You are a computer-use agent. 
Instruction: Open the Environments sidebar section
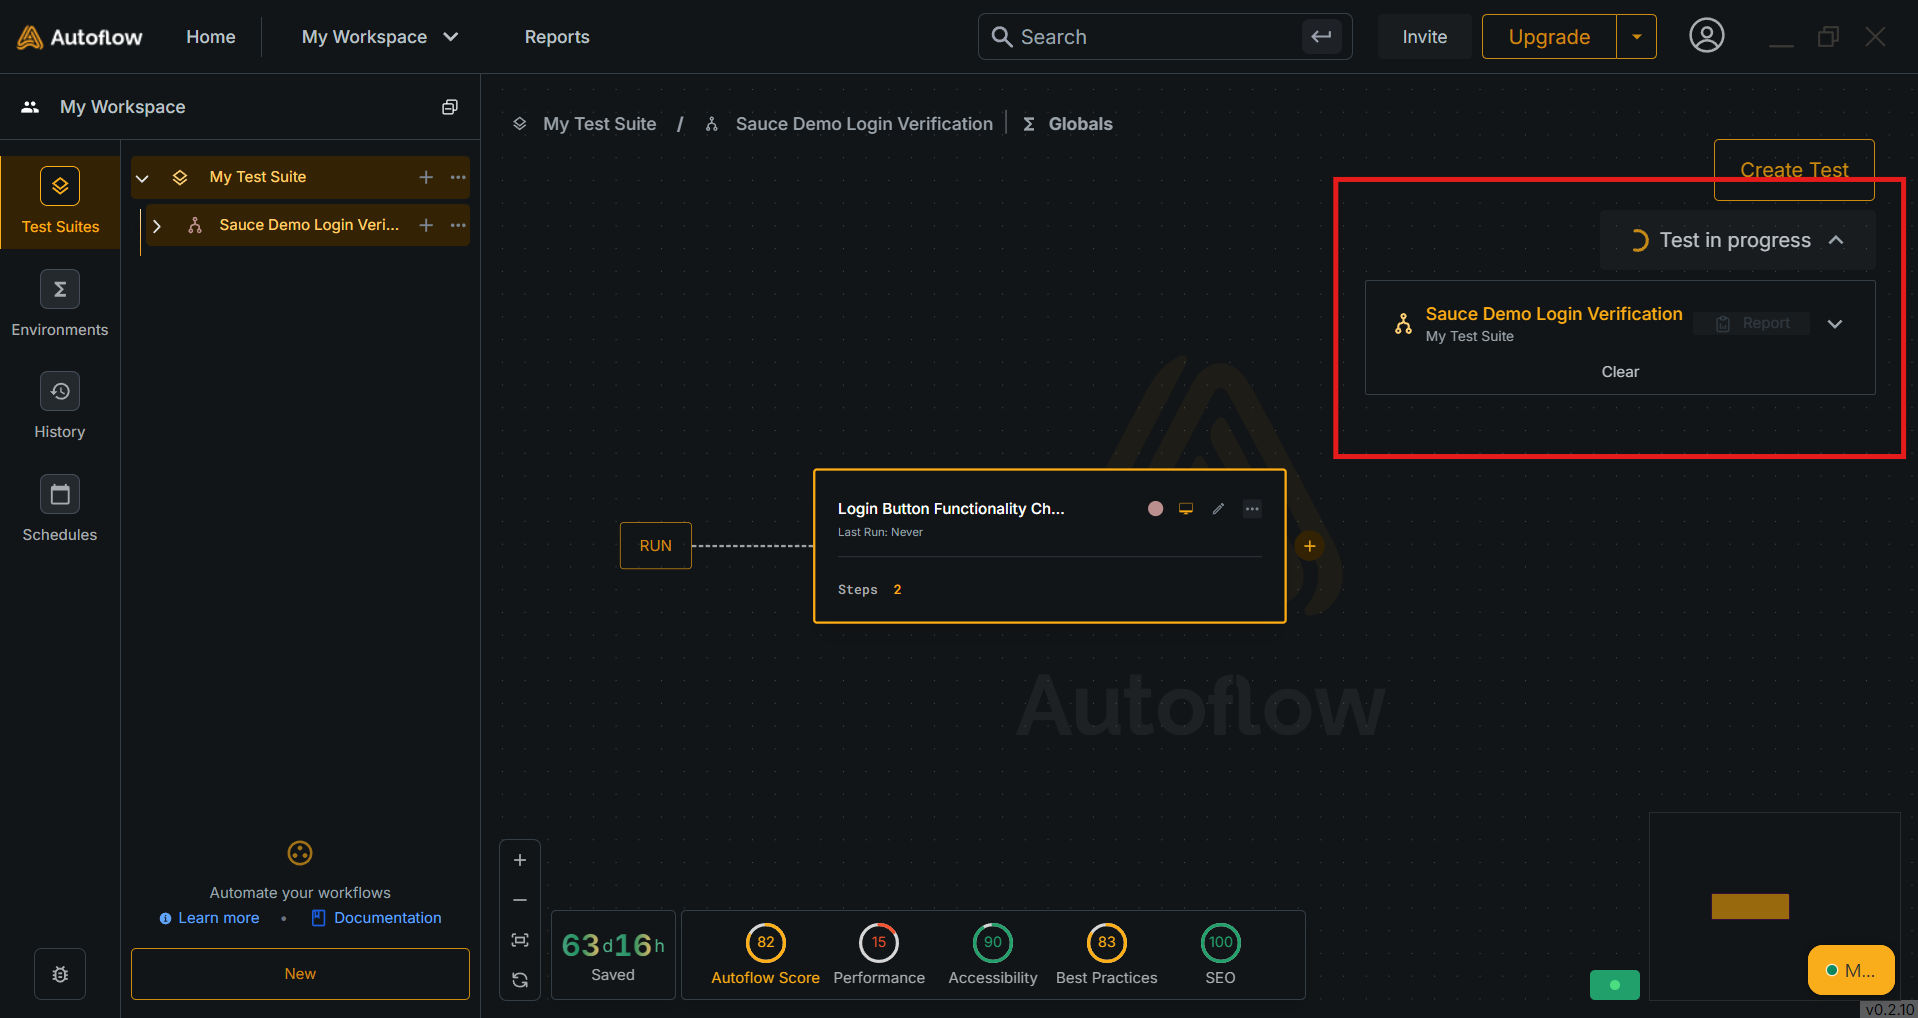(x=60, y=304)
